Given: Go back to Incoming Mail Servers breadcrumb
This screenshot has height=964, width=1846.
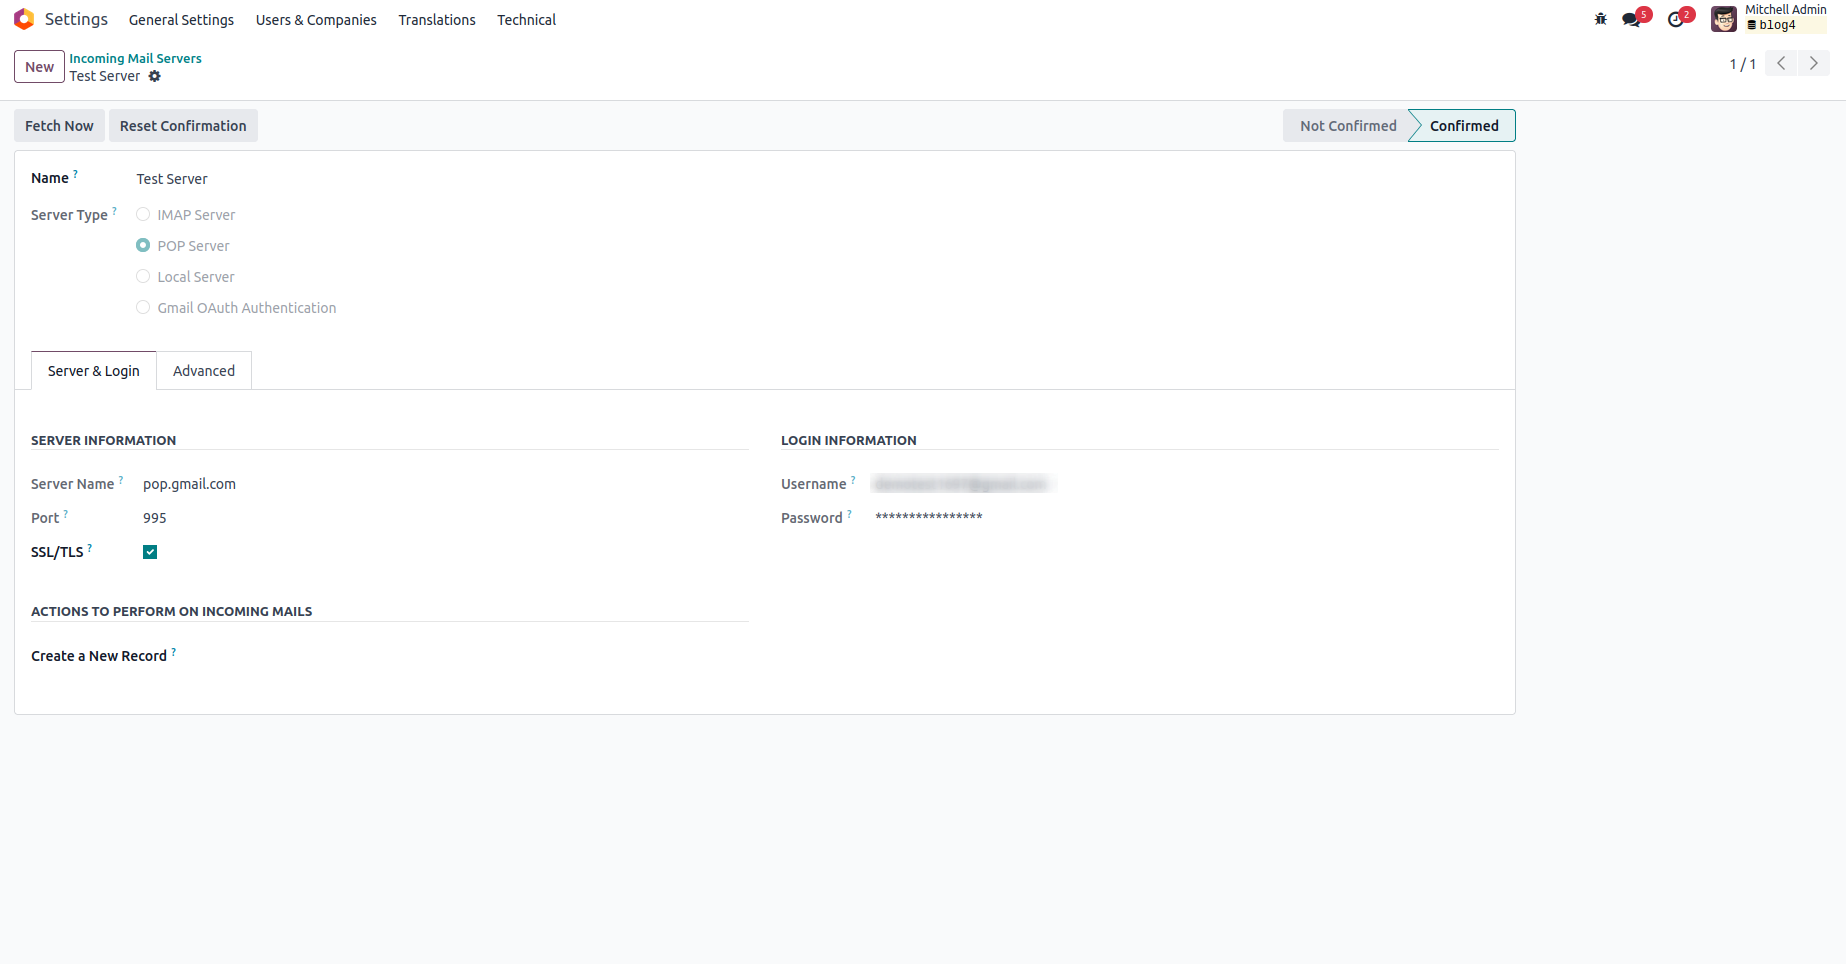Looking at the screenshot, I should (x=135, y=58).
